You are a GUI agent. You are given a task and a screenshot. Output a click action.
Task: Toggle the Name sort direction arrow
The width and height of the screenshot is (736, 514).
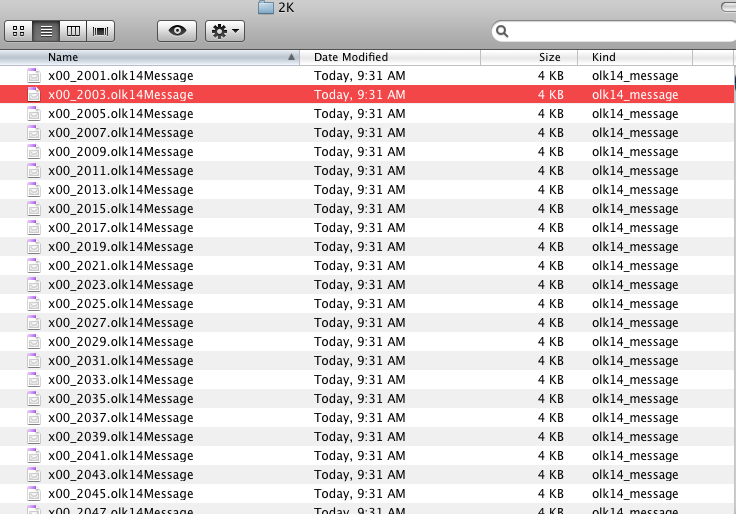[x=291, y=57]
